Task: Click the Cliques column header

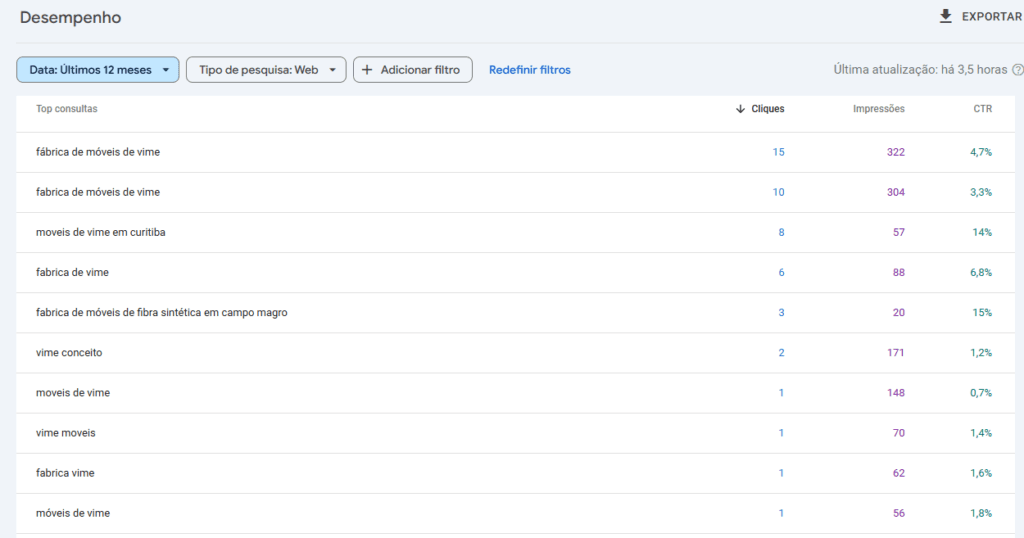Action: tap(768, 109)
